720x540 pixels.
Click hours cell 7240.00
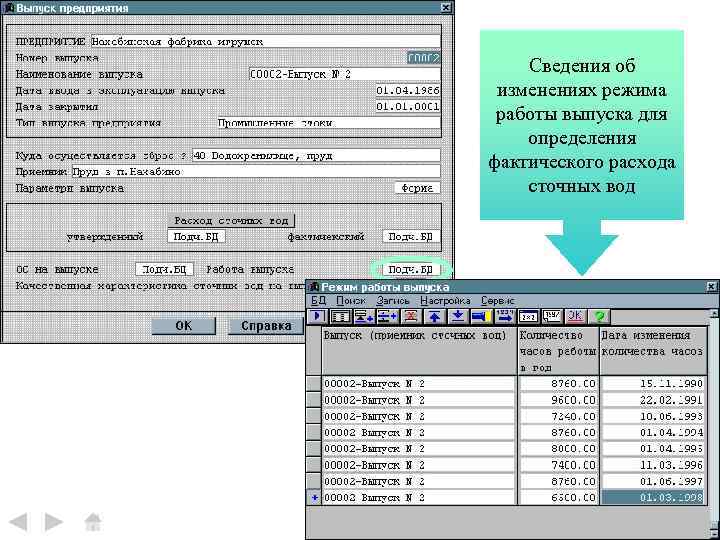click(558, 416)
